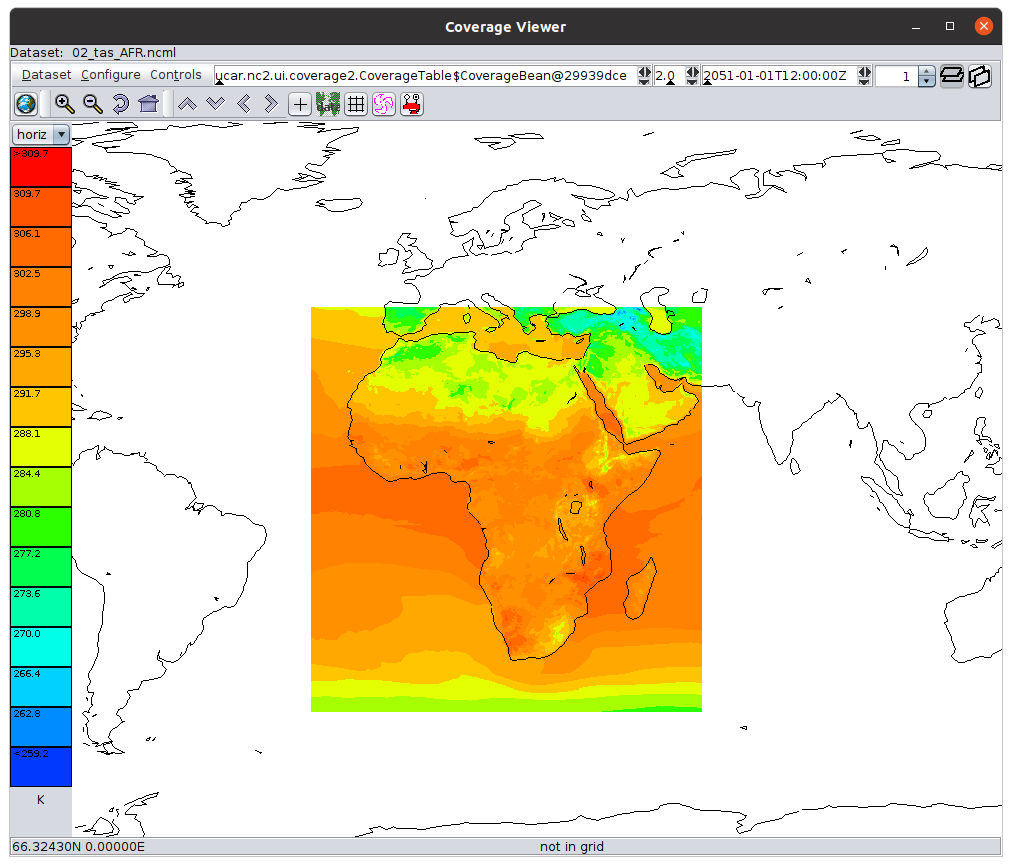Reset map to home view
Viewport: 1012px width, 866px height.
(x=148, y=104)
